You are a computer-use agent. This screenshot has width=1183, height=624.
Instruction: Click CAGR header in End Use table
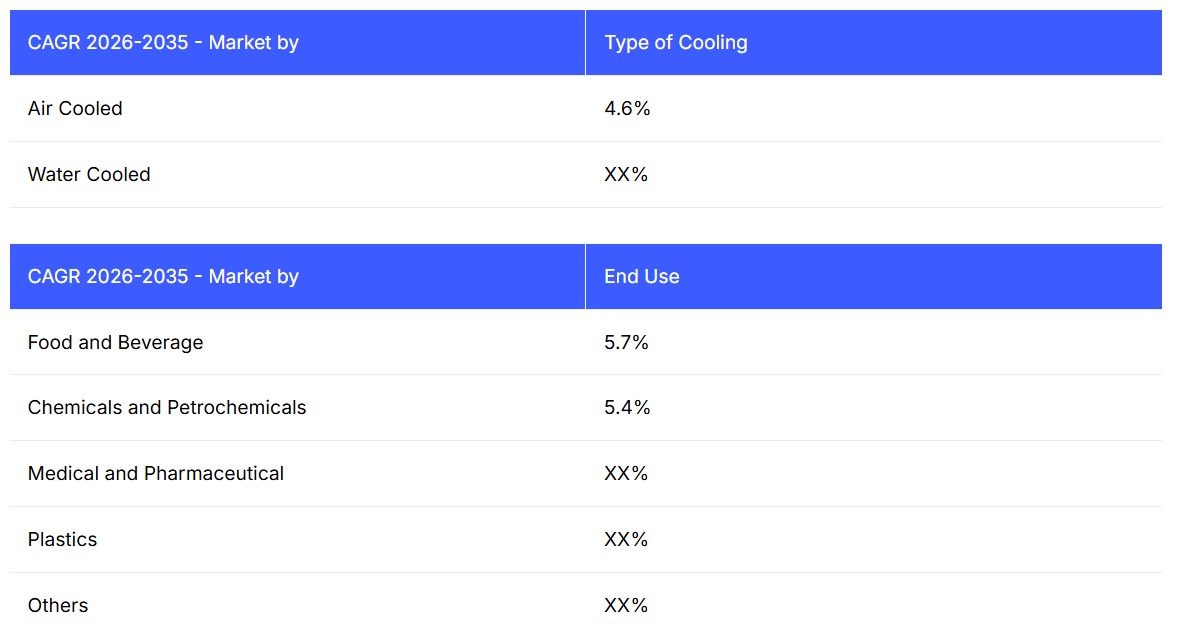coord(163,277)
